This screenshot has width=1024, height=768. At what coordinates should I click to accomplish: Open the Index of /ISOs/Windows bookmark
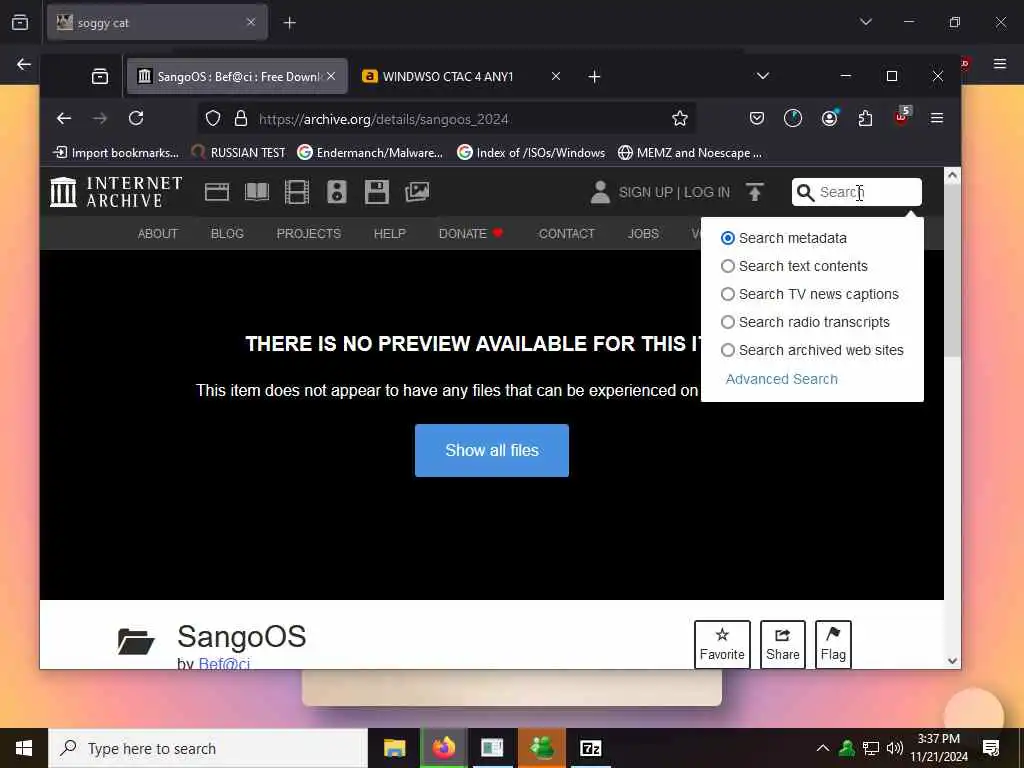click(x=531, y=153)
